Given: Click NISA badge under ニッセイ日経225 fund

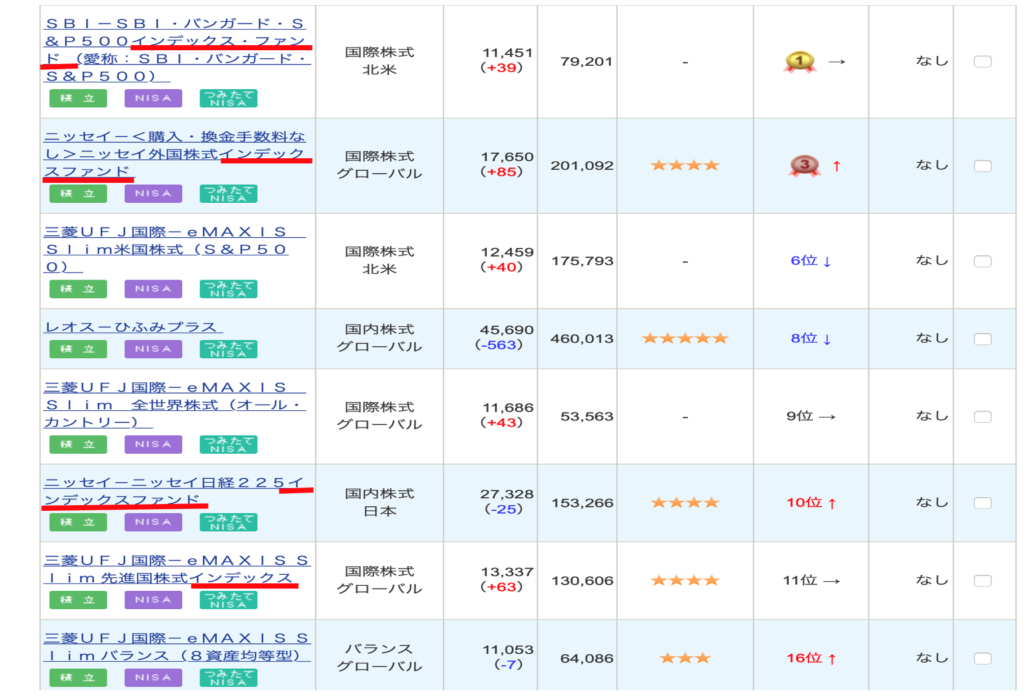Looking at the screenshot, I should 153,522.
